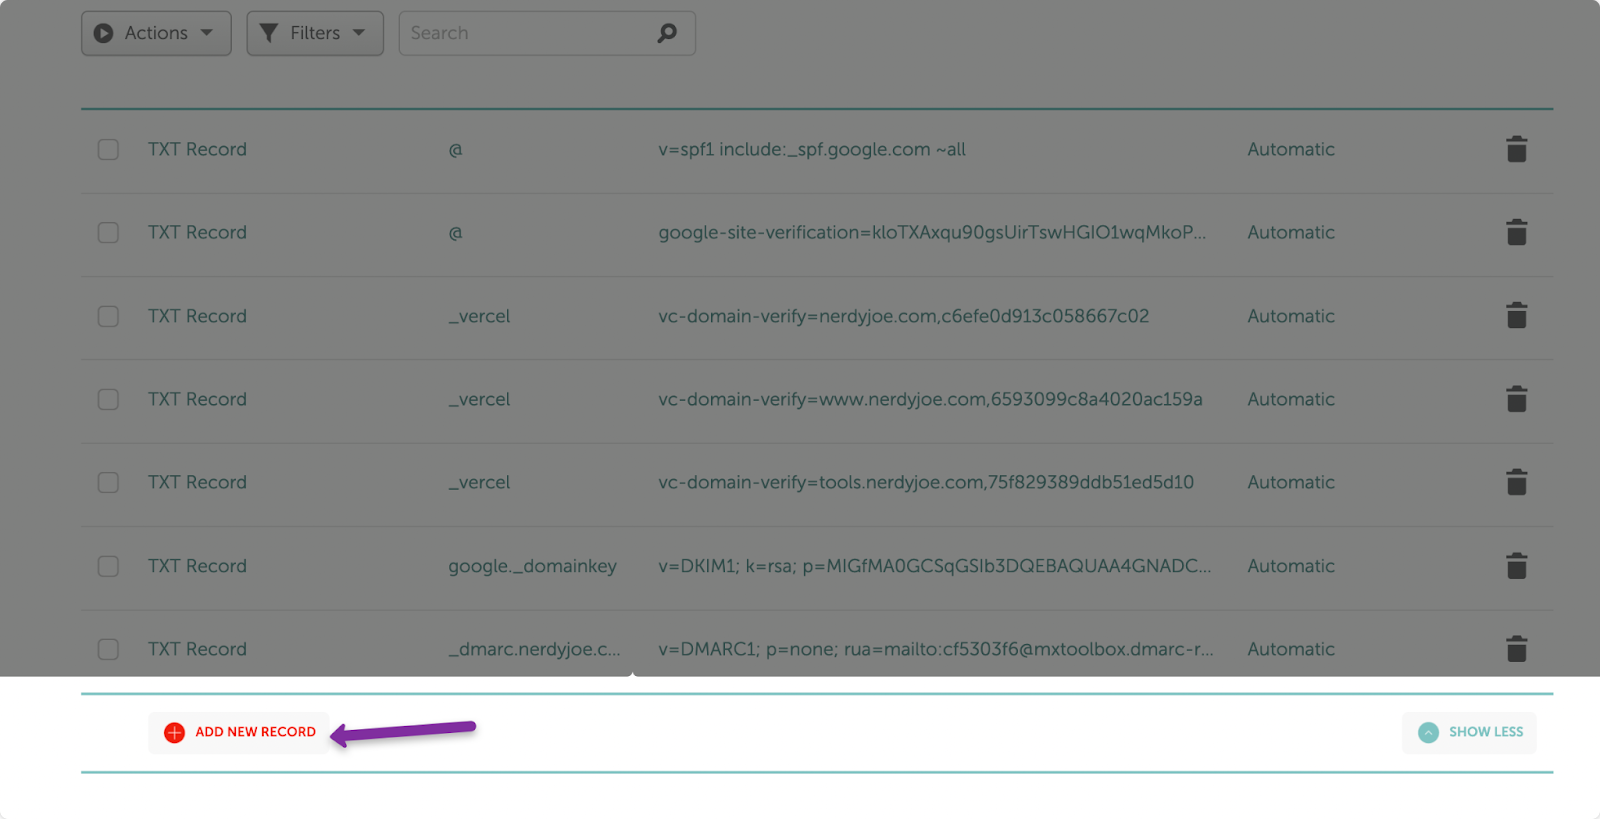Click TXT Record type in DMARC1 row
The height and width of the screenshot is (819, 1600).
click(x=197, y=649)
